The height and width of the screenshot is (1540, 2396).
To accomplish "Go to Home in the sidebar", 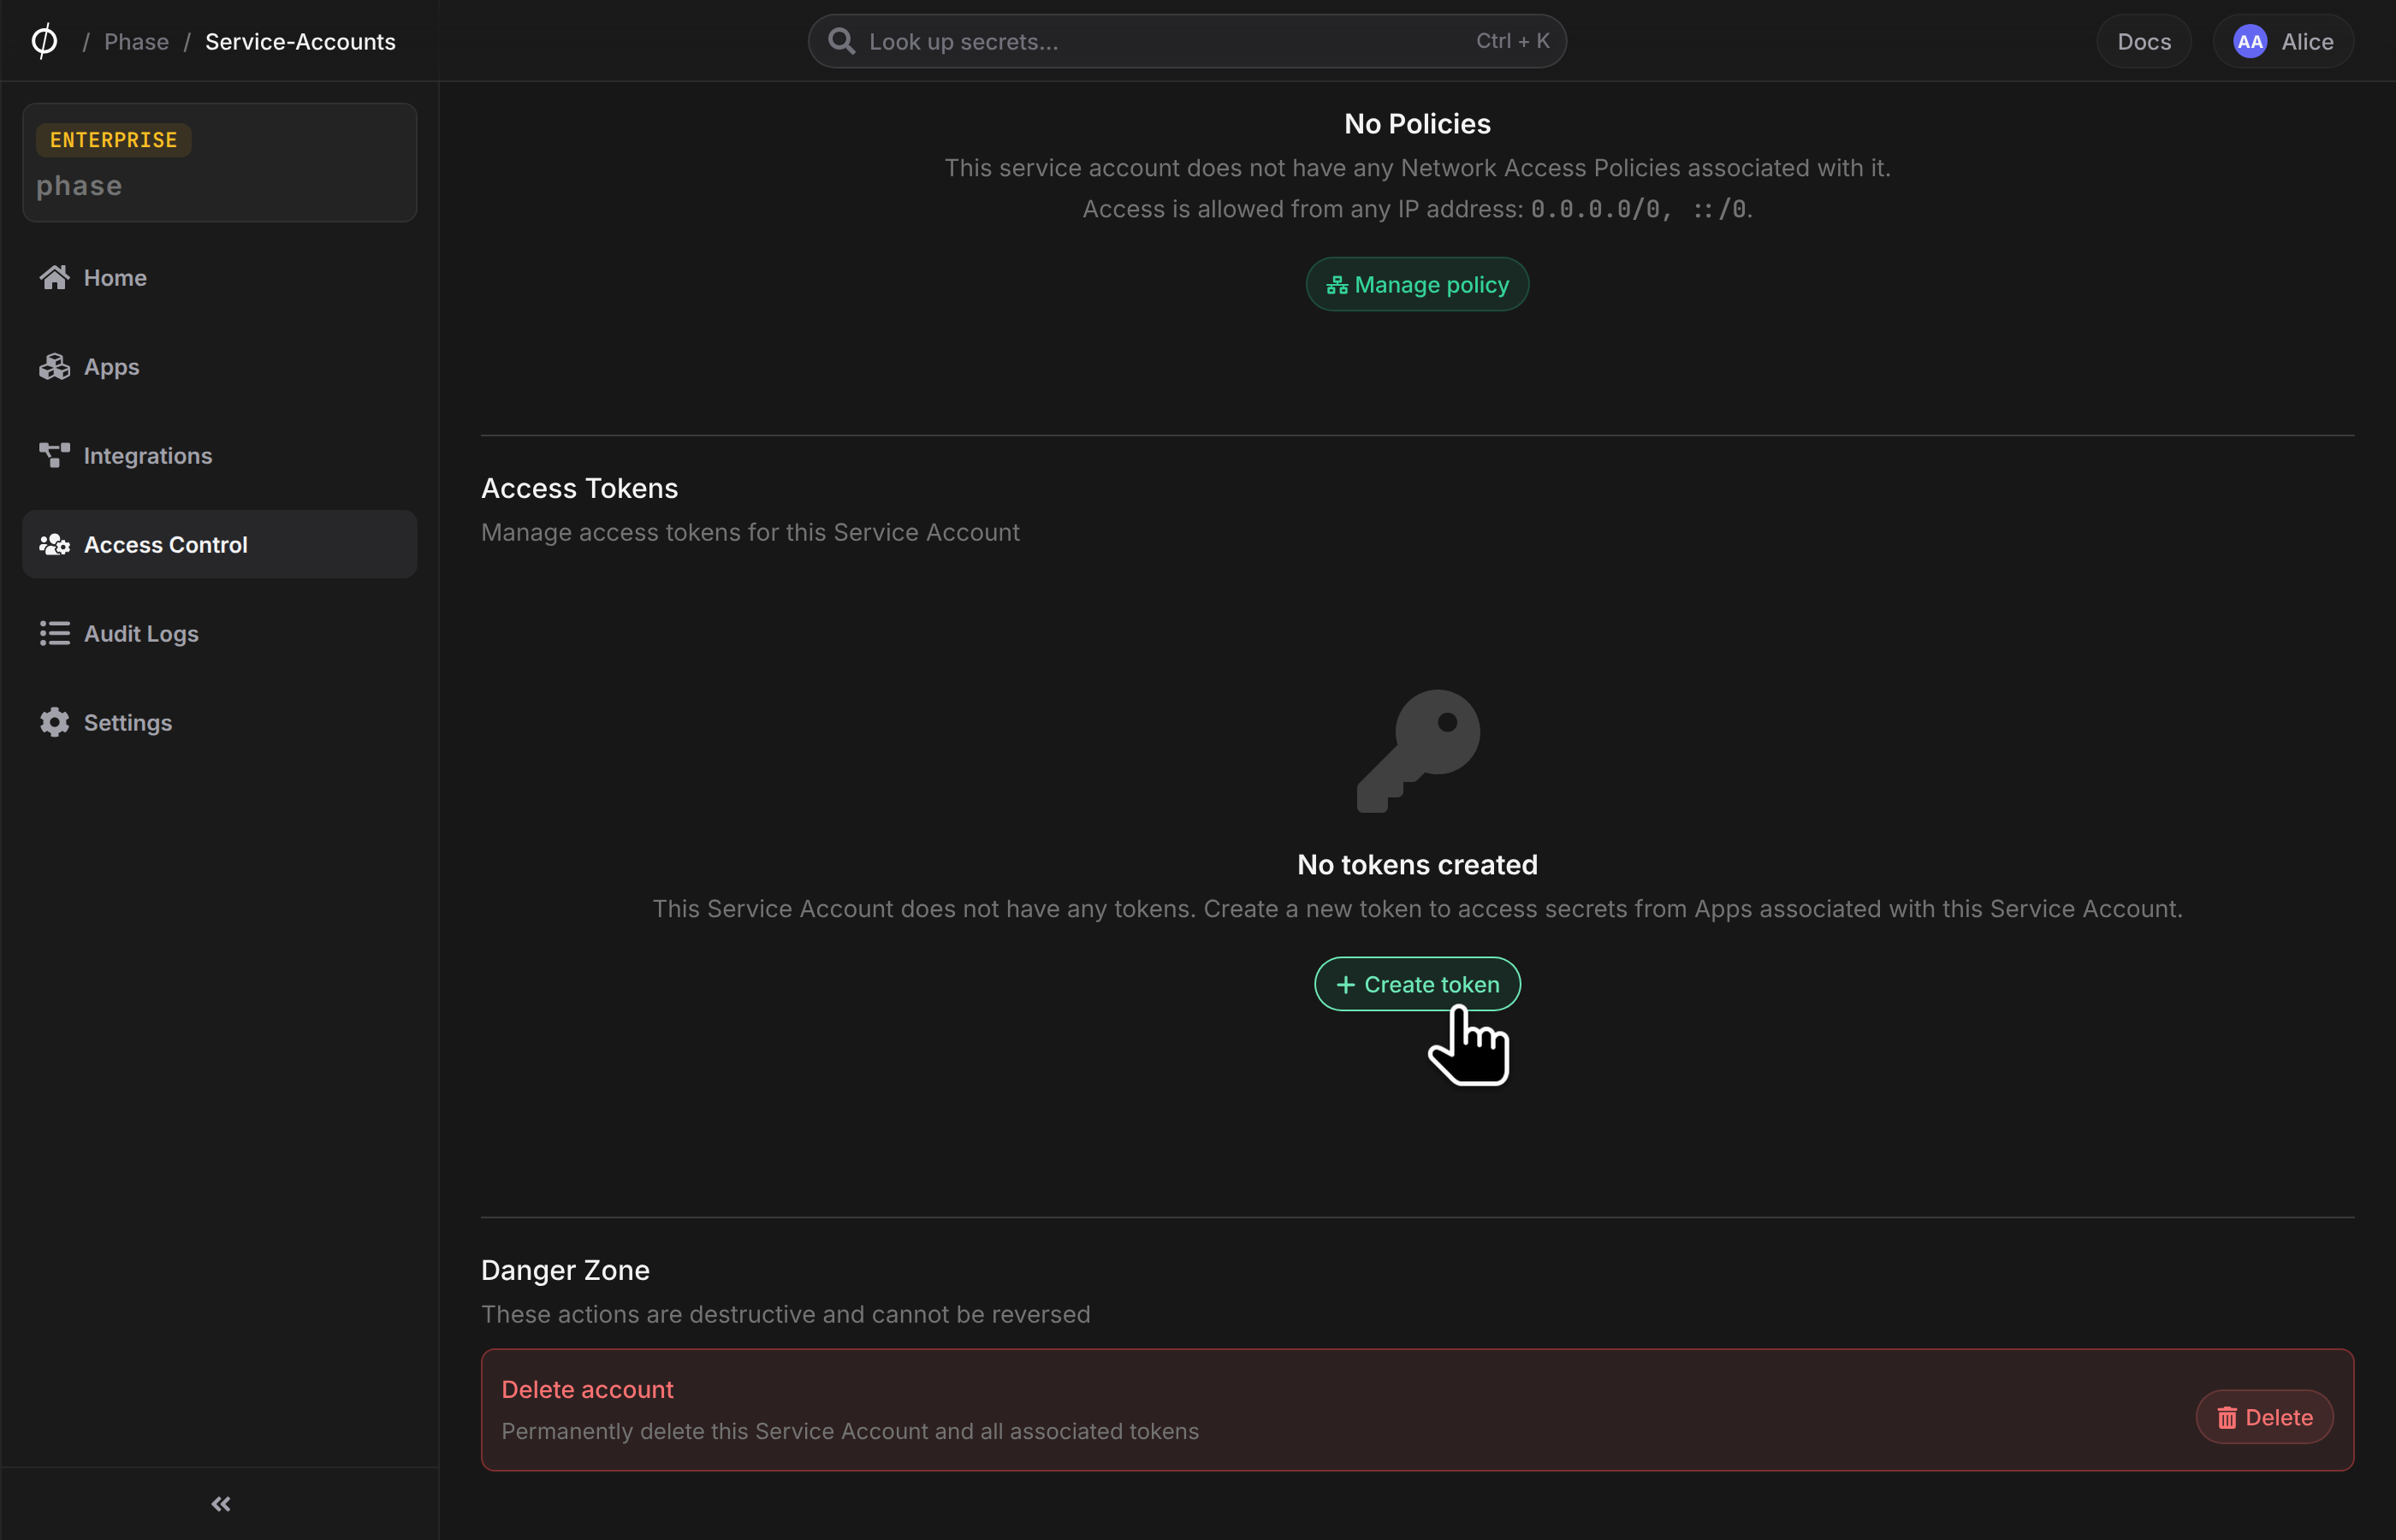I will tap(219, 277).
